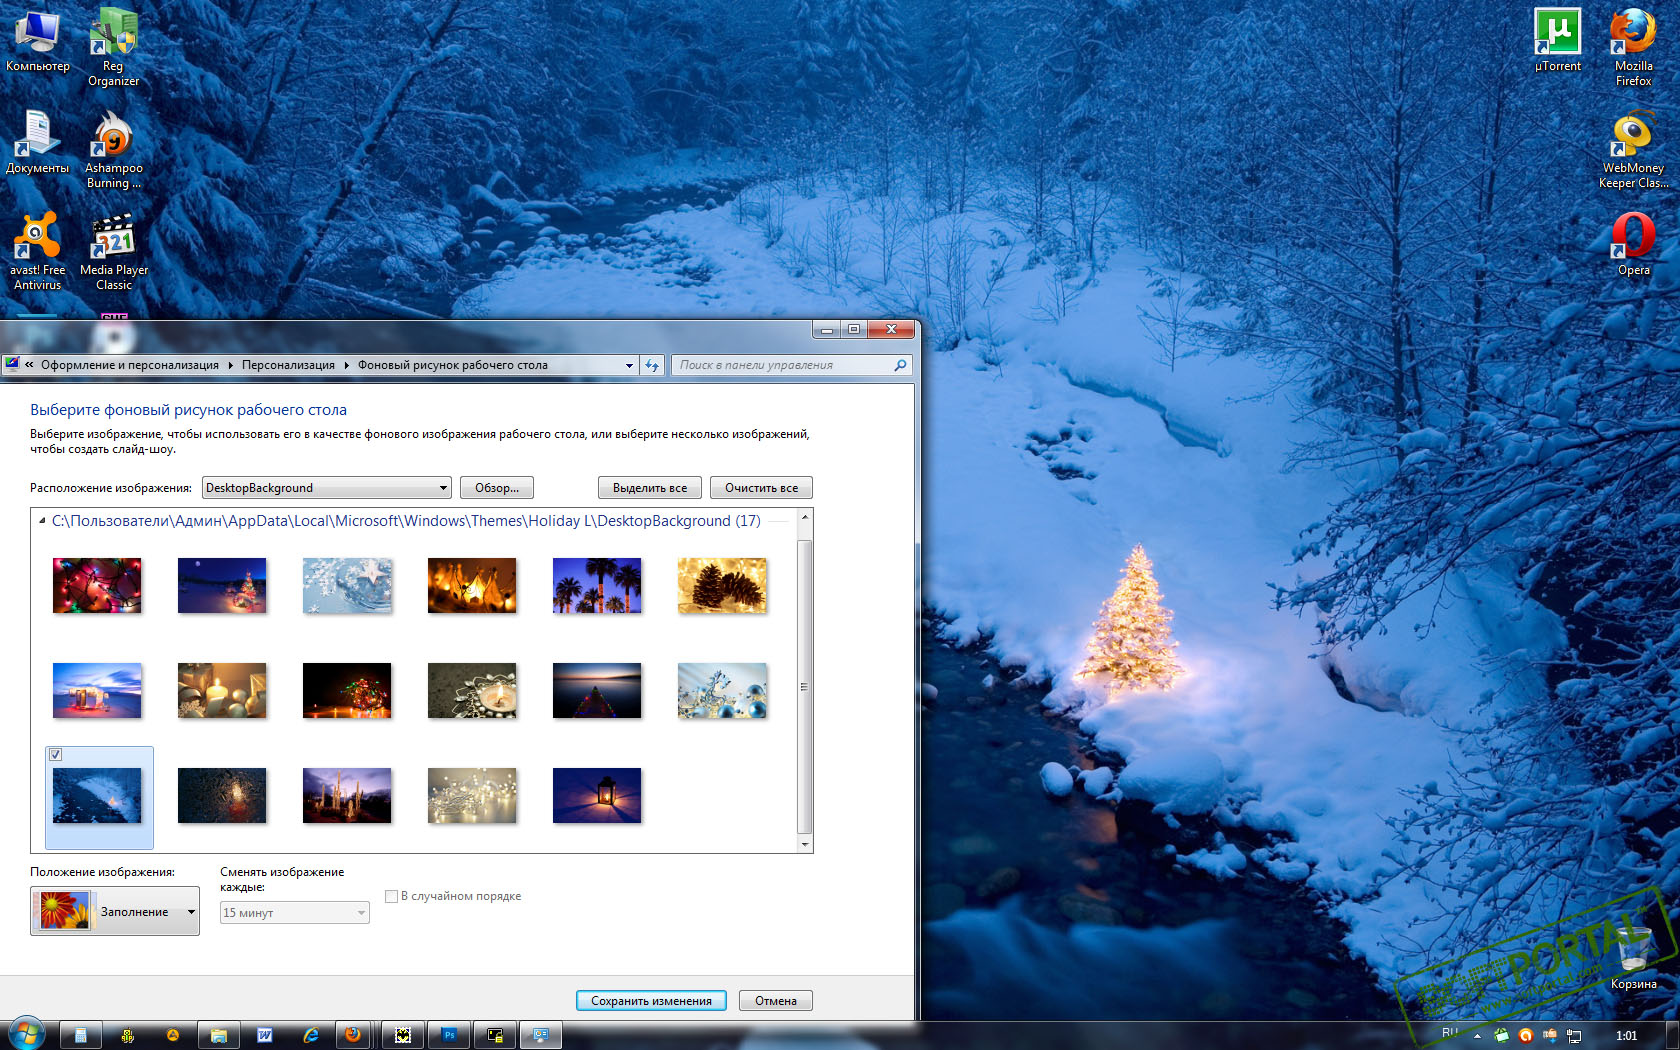Click 'Сохранить изменения' to save
Viewport: 1680px width, 1050px height.
click(651, 1001)
